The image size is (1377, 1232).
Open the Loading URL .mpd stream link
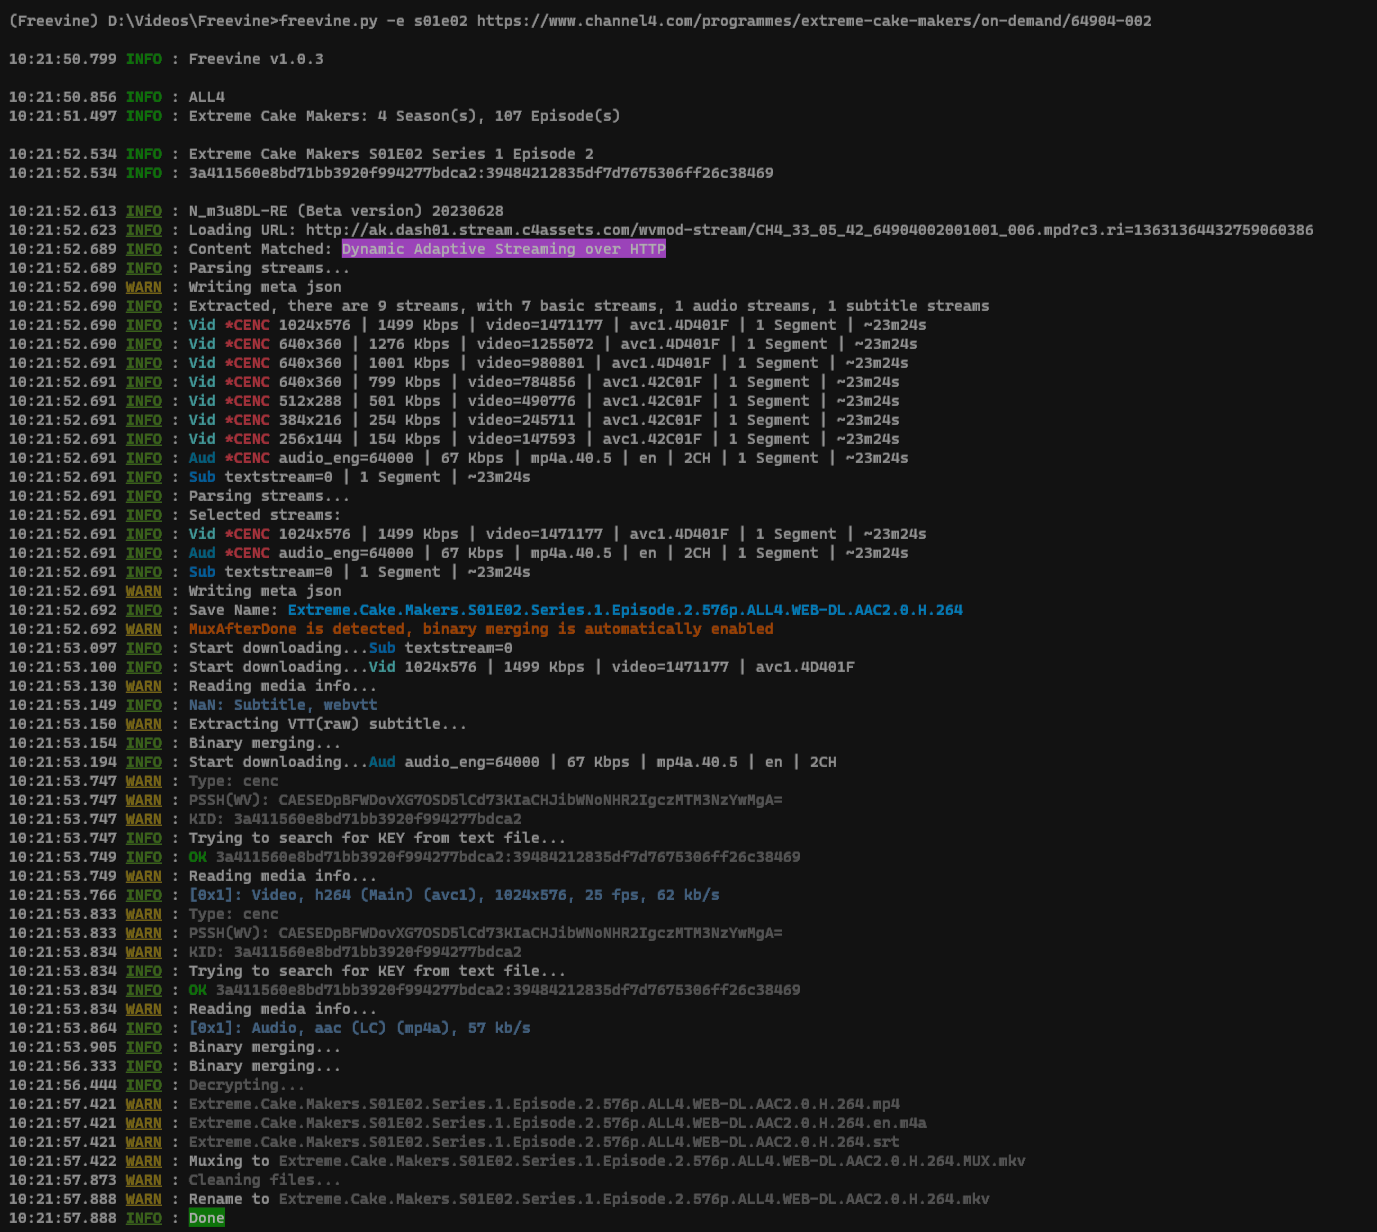pyautogui.click(x=809, y=230)
